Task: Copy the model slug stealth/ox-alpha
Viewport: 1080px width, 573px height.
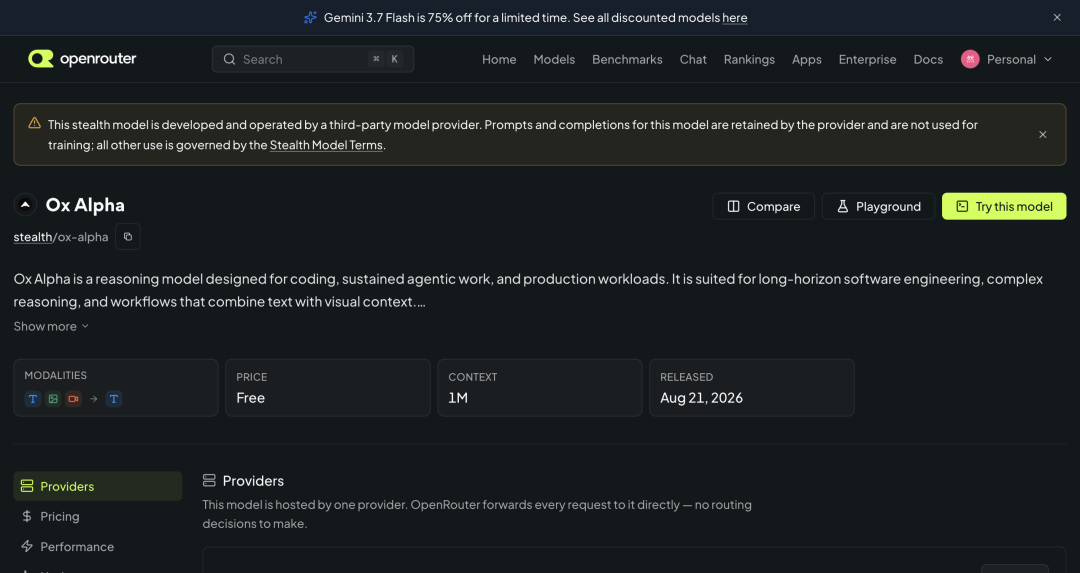Action: pyautogui.click(x=127, y=236)
